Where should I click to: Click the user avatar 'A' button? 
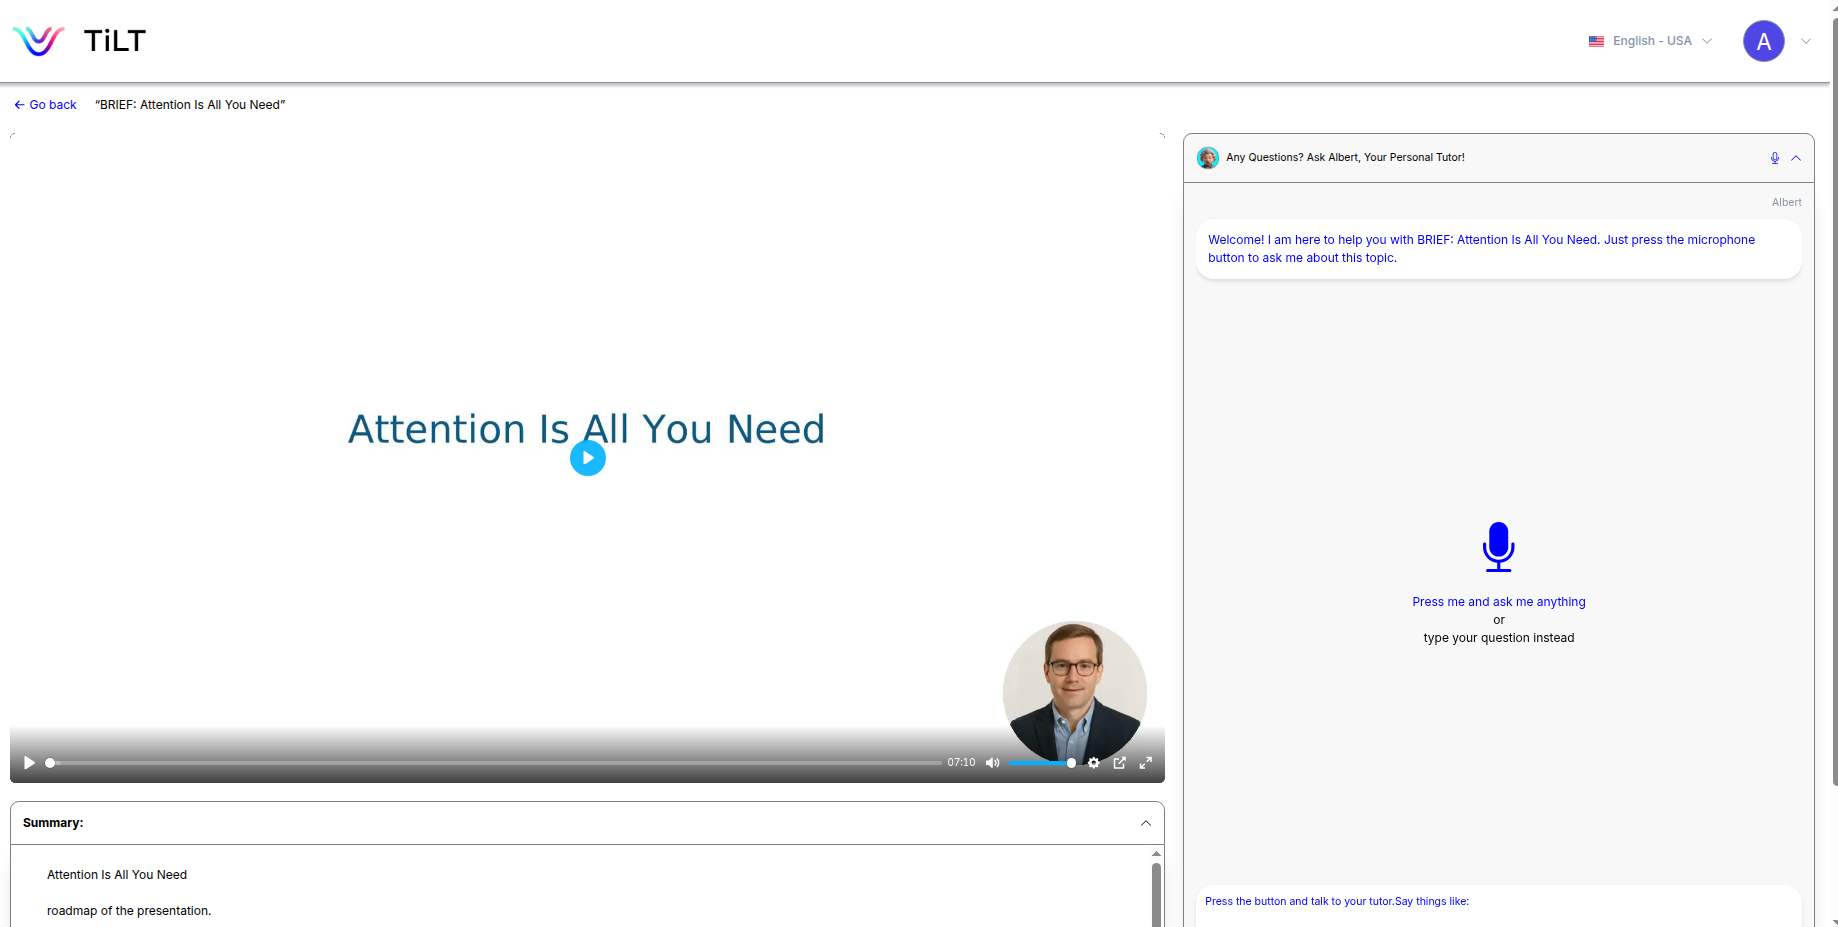[1763, 41]
